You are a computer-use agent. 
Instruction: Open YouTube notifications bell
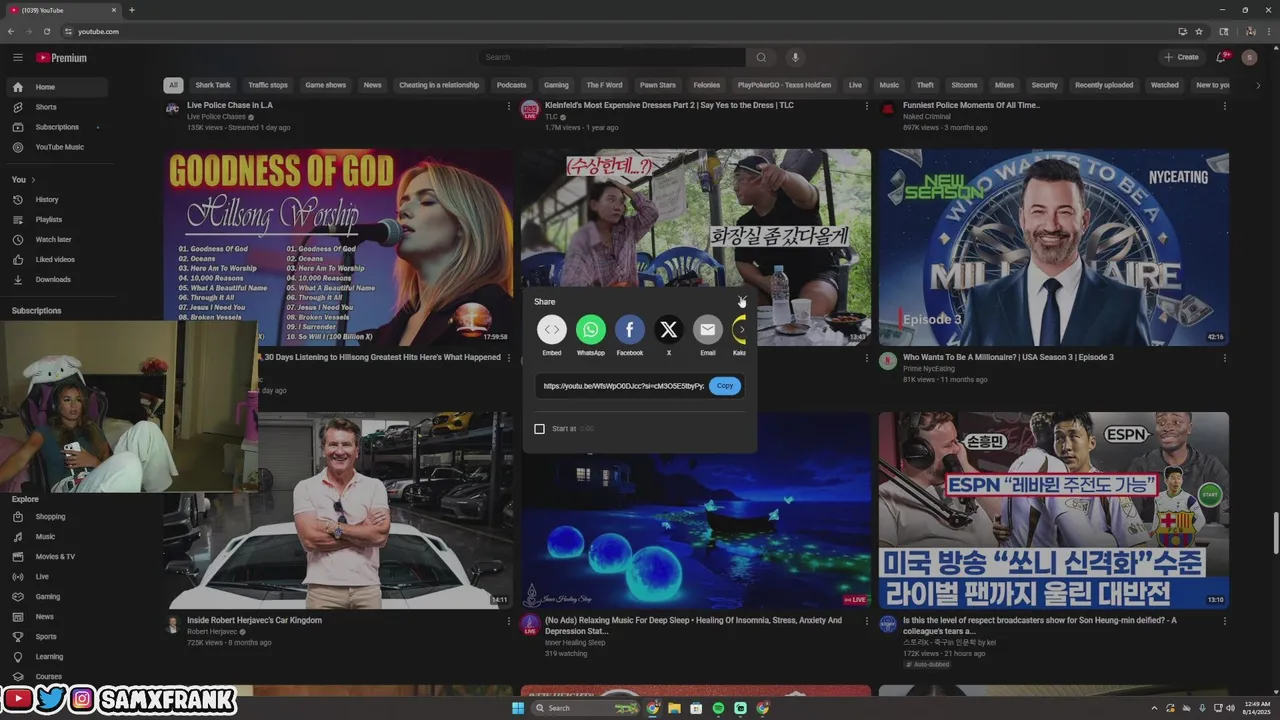[x=1221, y=57]
